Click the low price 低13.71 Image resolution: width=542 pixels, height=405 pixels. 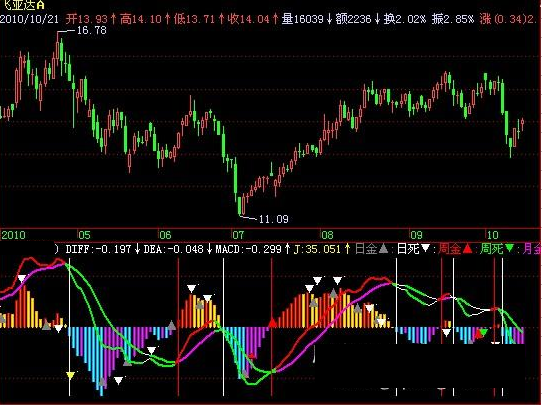point(194,19)
